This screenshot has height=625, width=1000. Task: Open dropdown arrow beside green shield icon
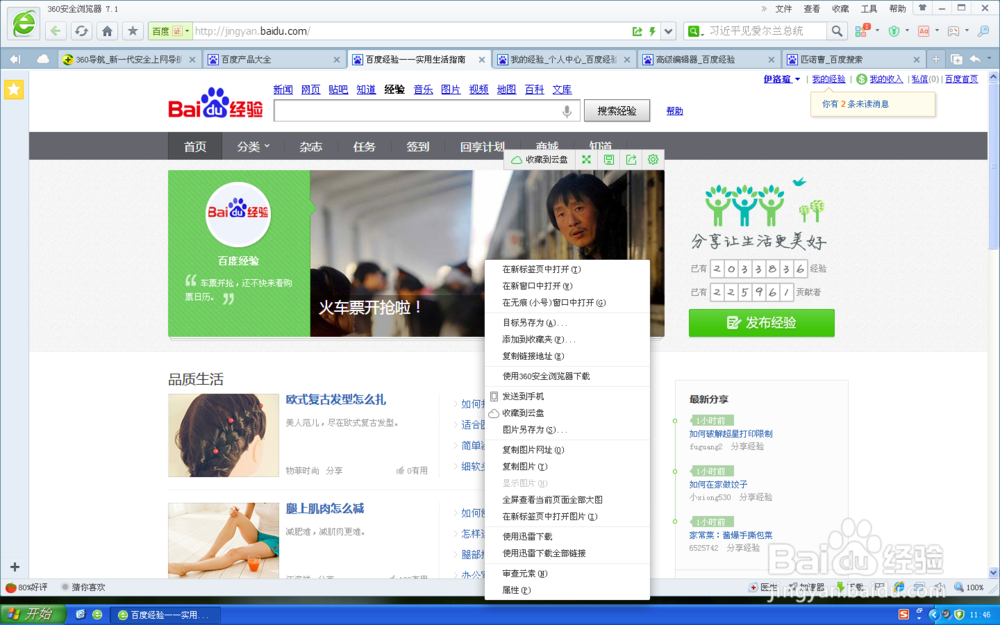click(x=907, y=30)
